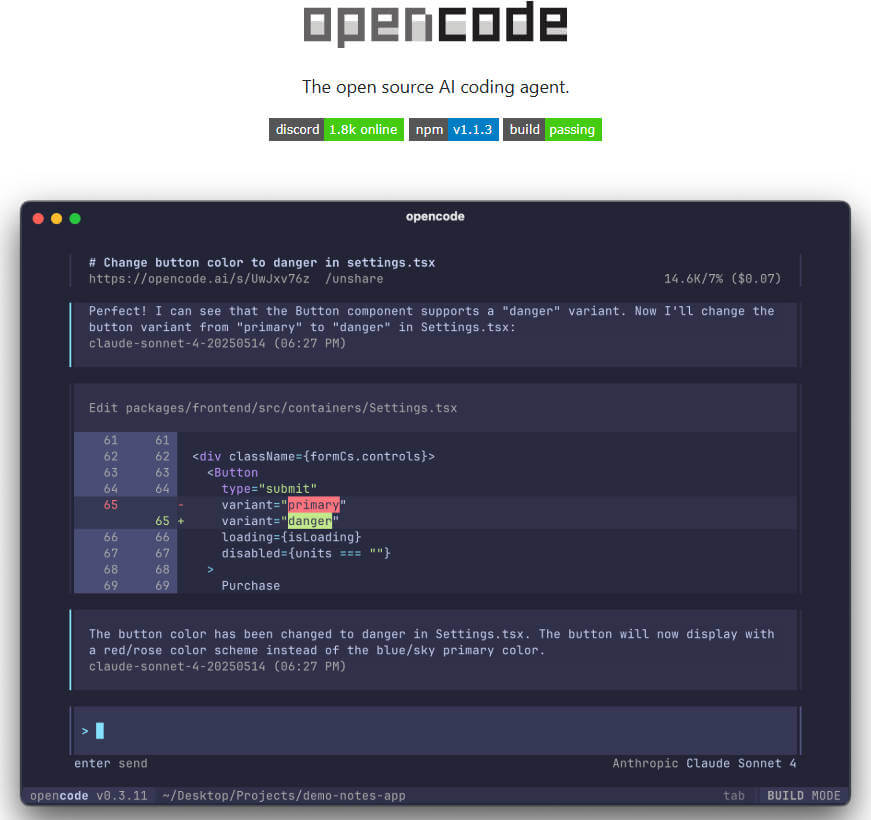Toggle BUILD MODE in the status bar

[801, 795]
